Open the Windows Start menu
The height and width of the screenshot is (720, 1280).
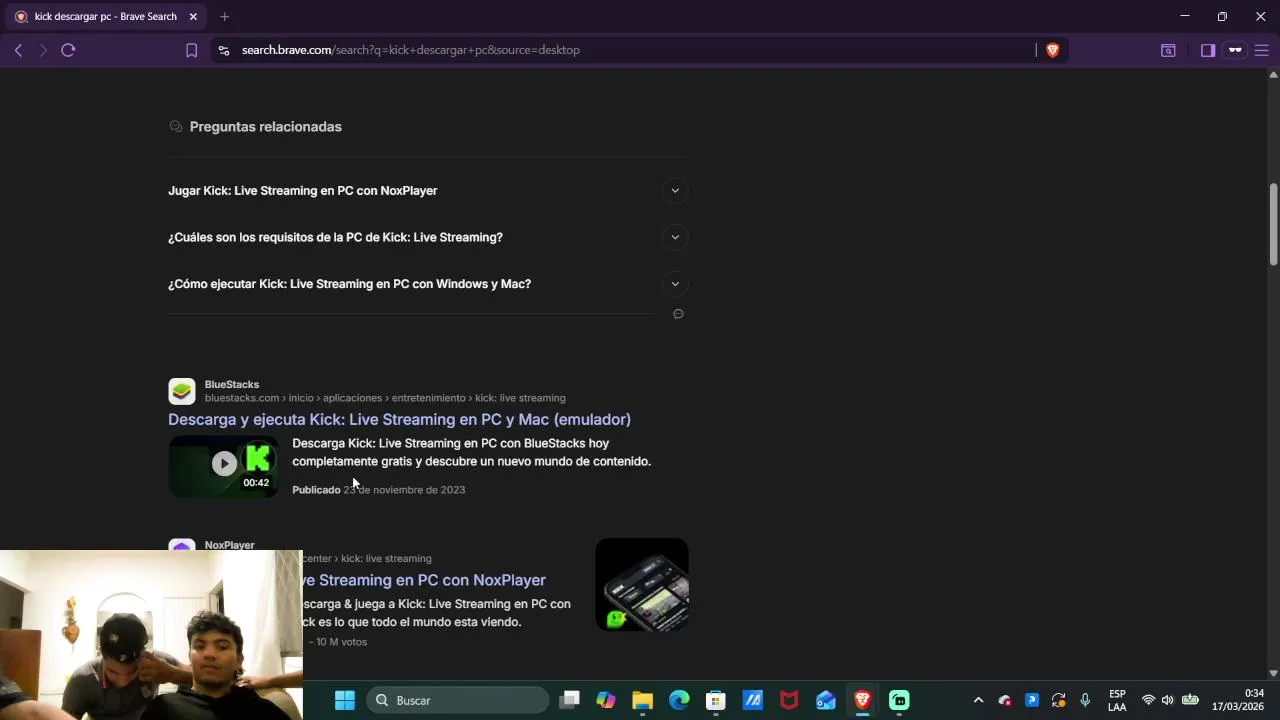[x=345, y=700]
